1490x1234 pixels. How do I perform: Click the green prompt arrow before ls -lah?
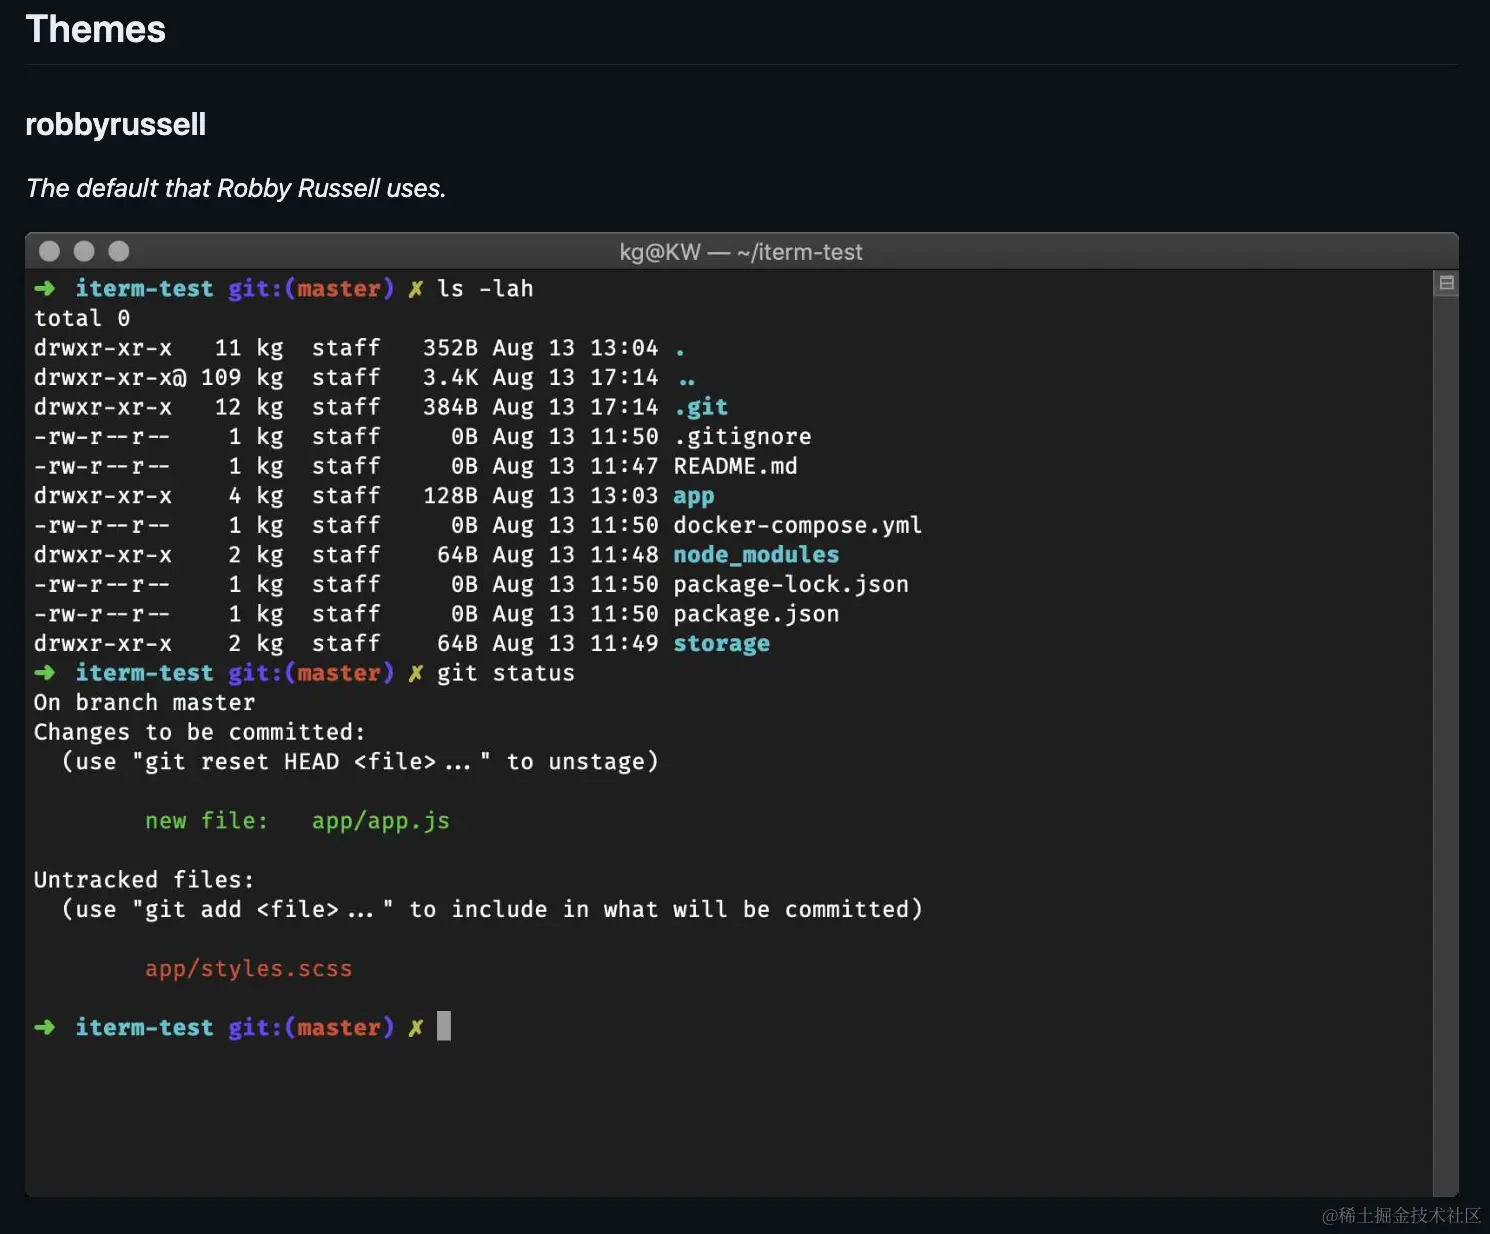coord(45,289)
